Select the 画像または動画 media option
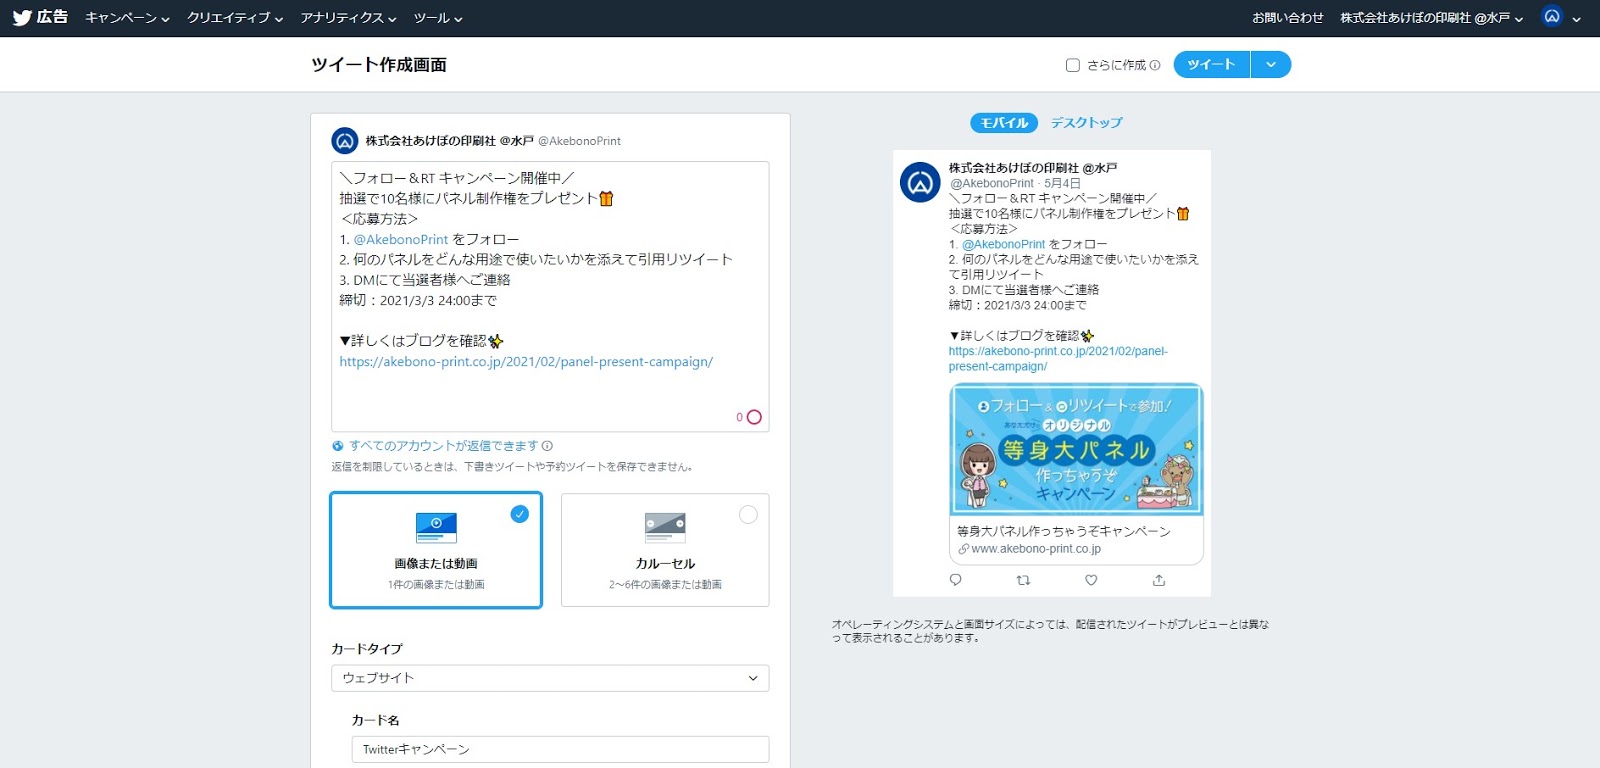Viewport: 1600px width, 768px height. pos(436,550)
